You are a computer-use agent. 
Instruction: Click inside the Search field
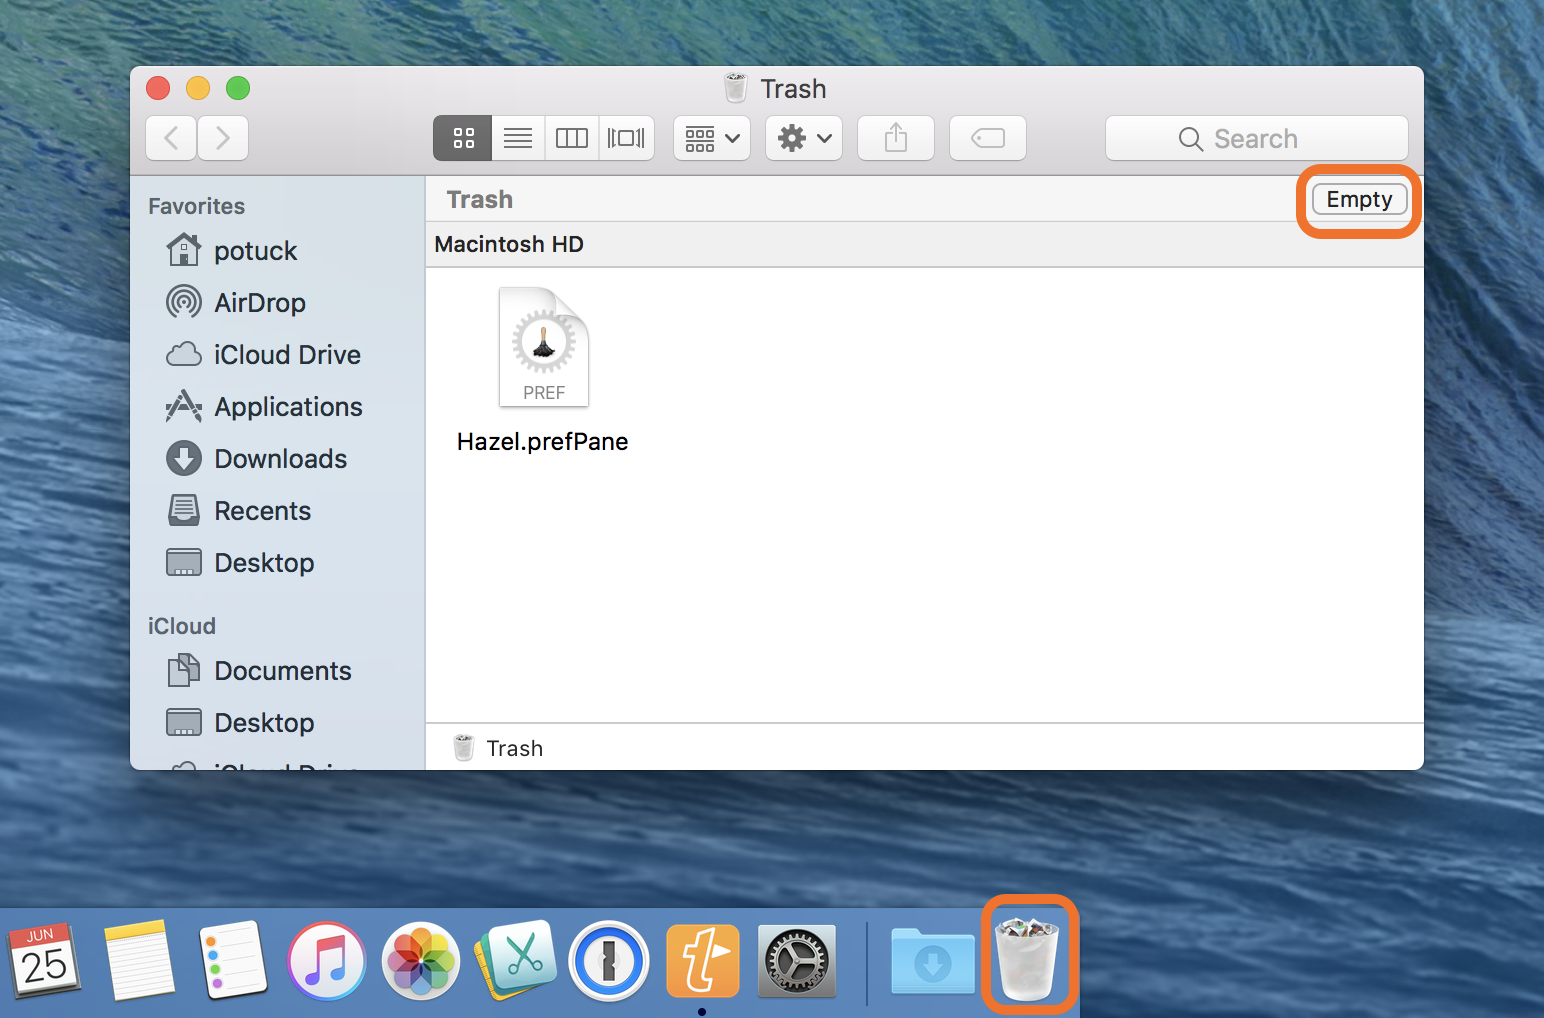1256,139
